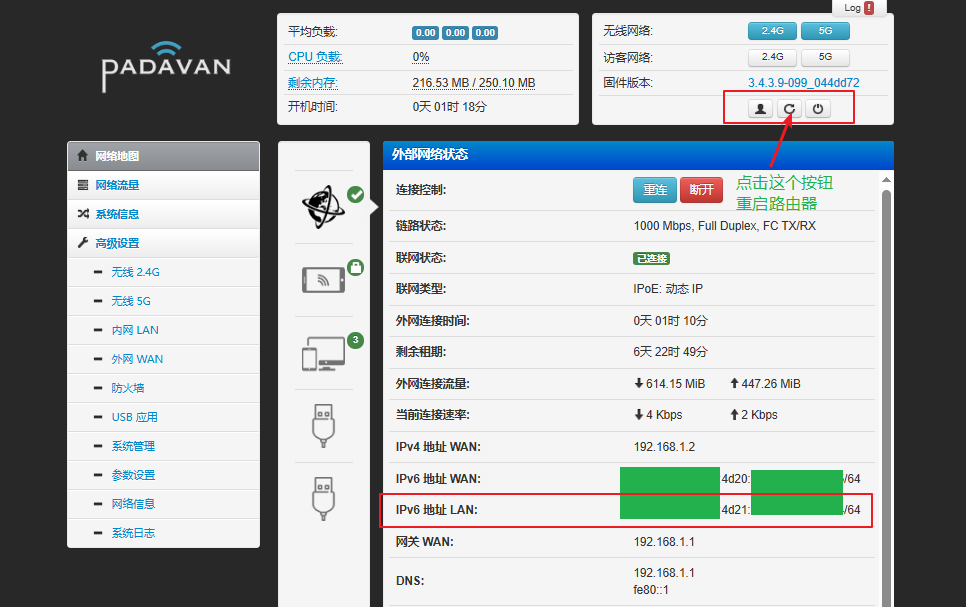Open the 参数设置 page
Screen dimensions: 966x607
tap(163, 475)
